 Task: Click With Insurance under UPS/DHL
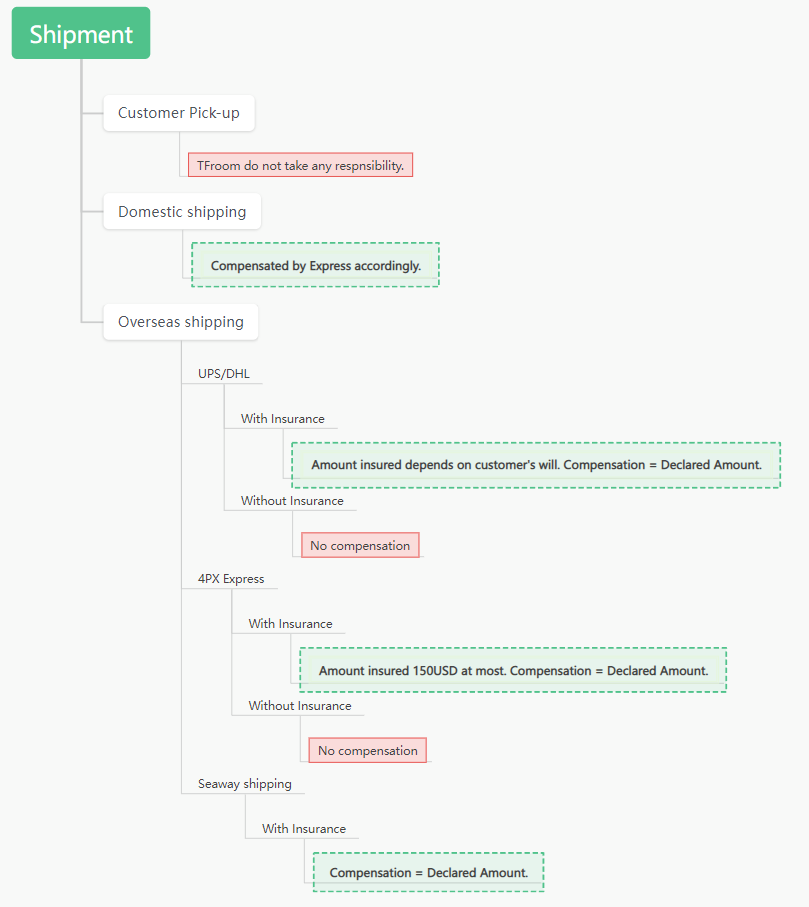click(282, 419)
